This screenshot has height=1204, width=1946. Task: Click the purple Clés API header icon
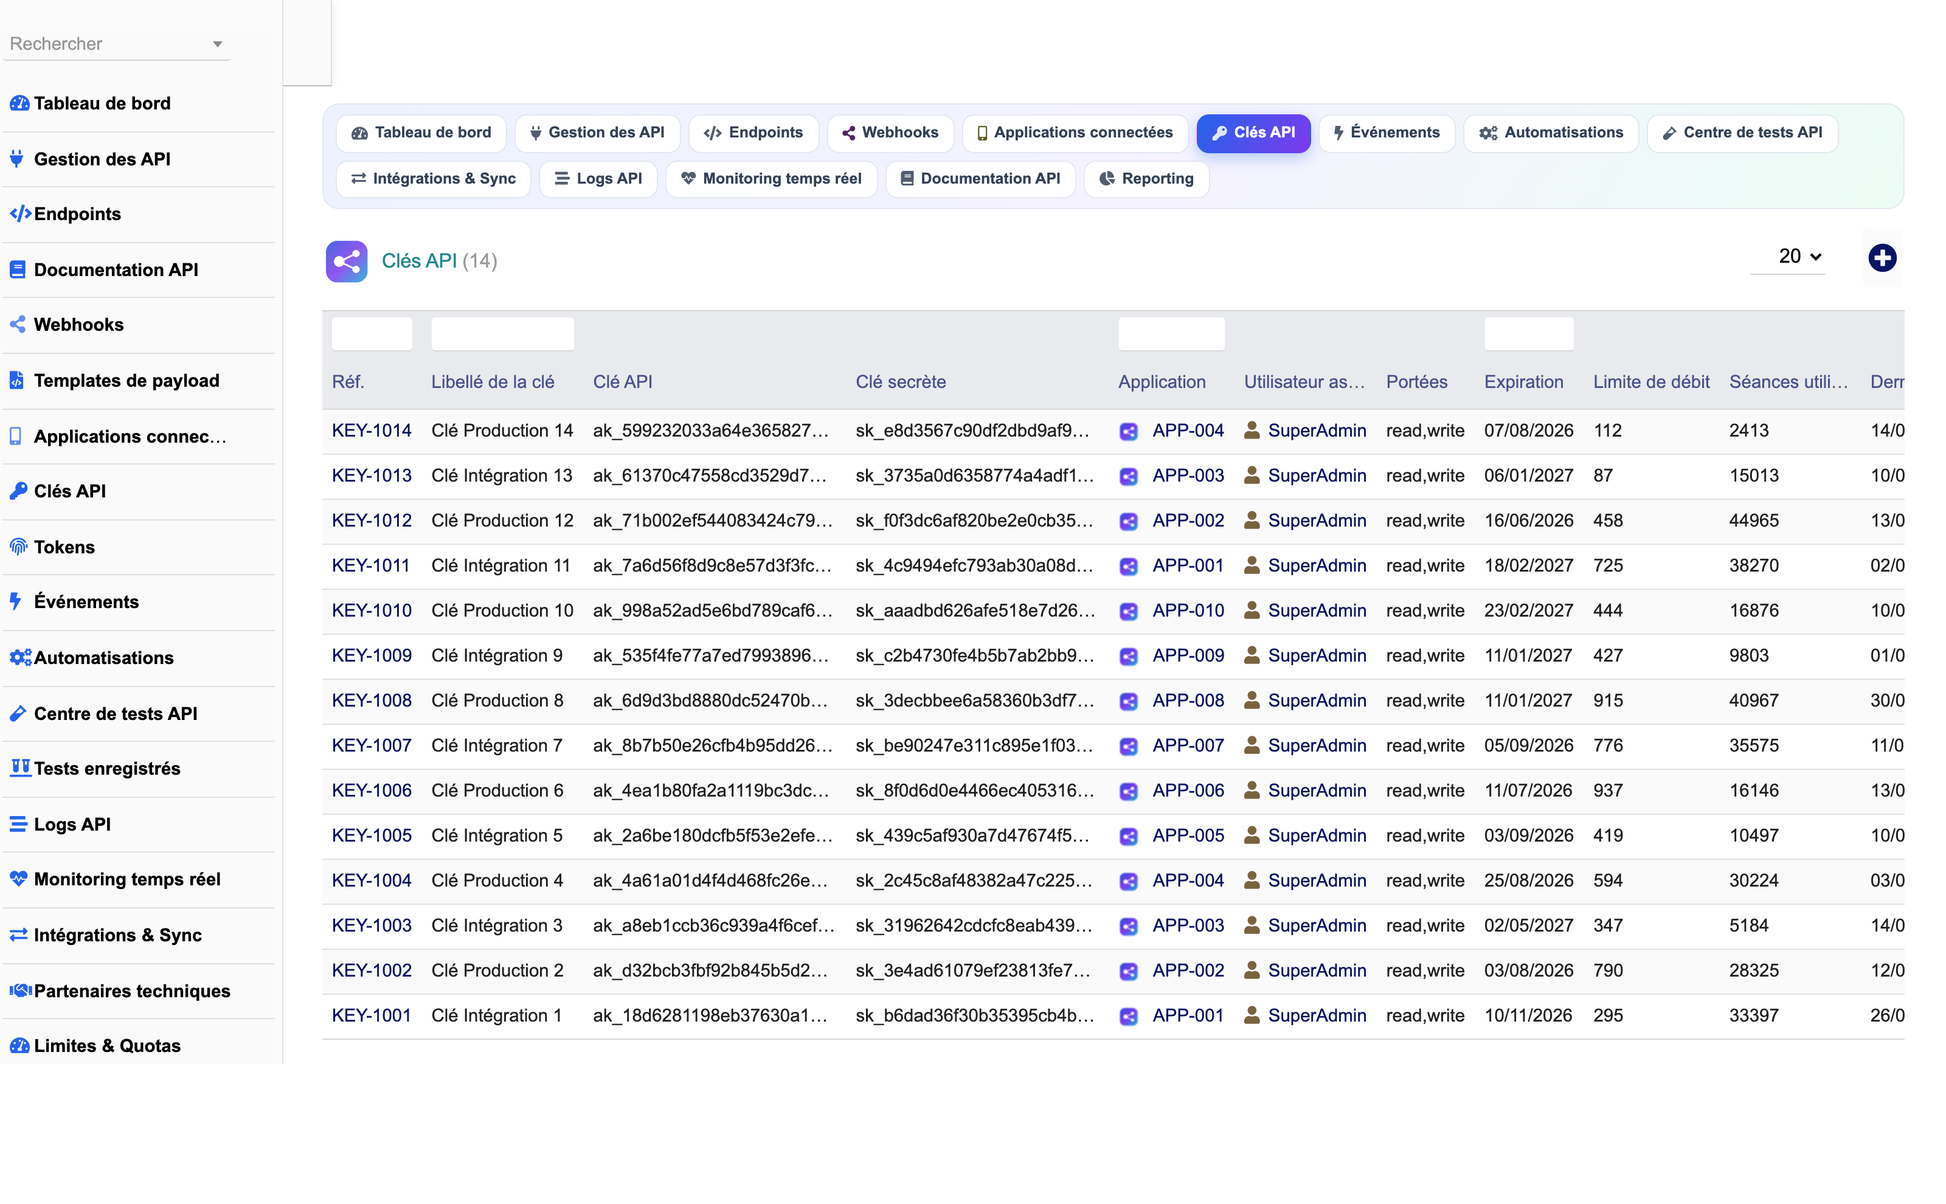click(x=346, y=261)
